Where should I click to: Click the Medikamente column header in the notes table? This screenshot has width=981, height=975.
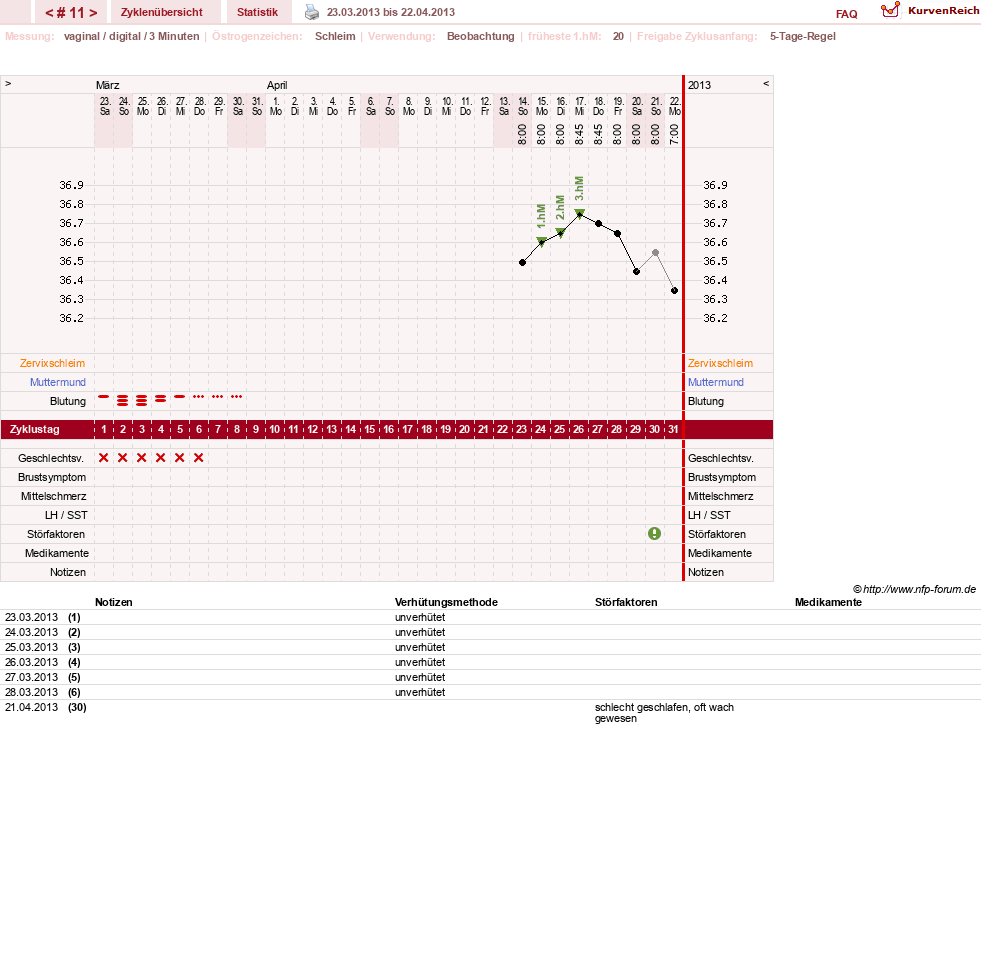pyautogui.click(x=828, y=603)
